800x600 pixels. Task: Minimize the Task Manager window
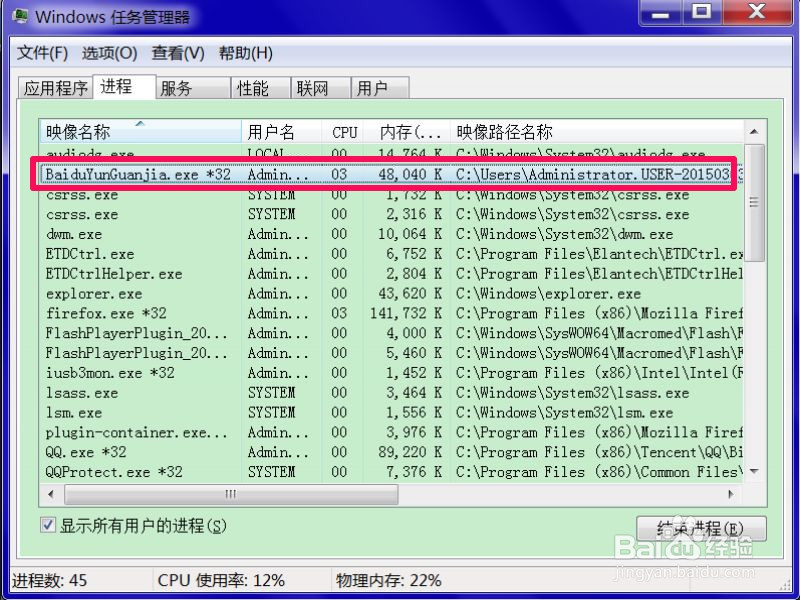click(660, 12)
